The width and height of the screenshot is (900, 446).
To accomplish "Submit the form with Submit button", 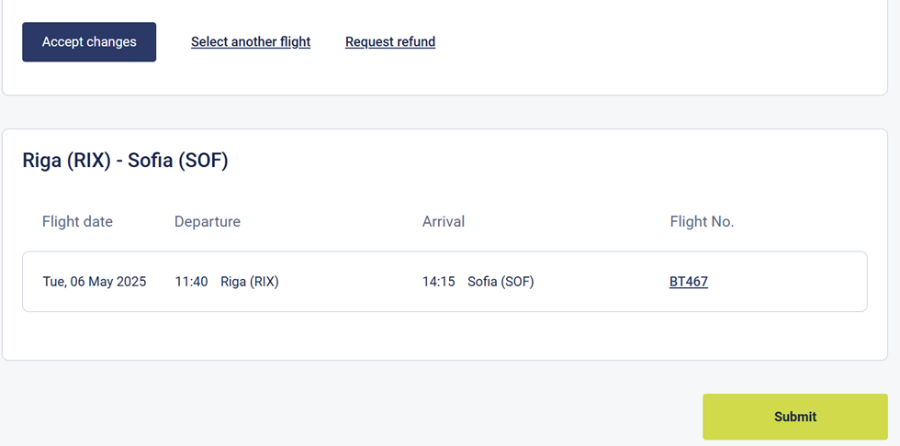I will click(795, 417).
